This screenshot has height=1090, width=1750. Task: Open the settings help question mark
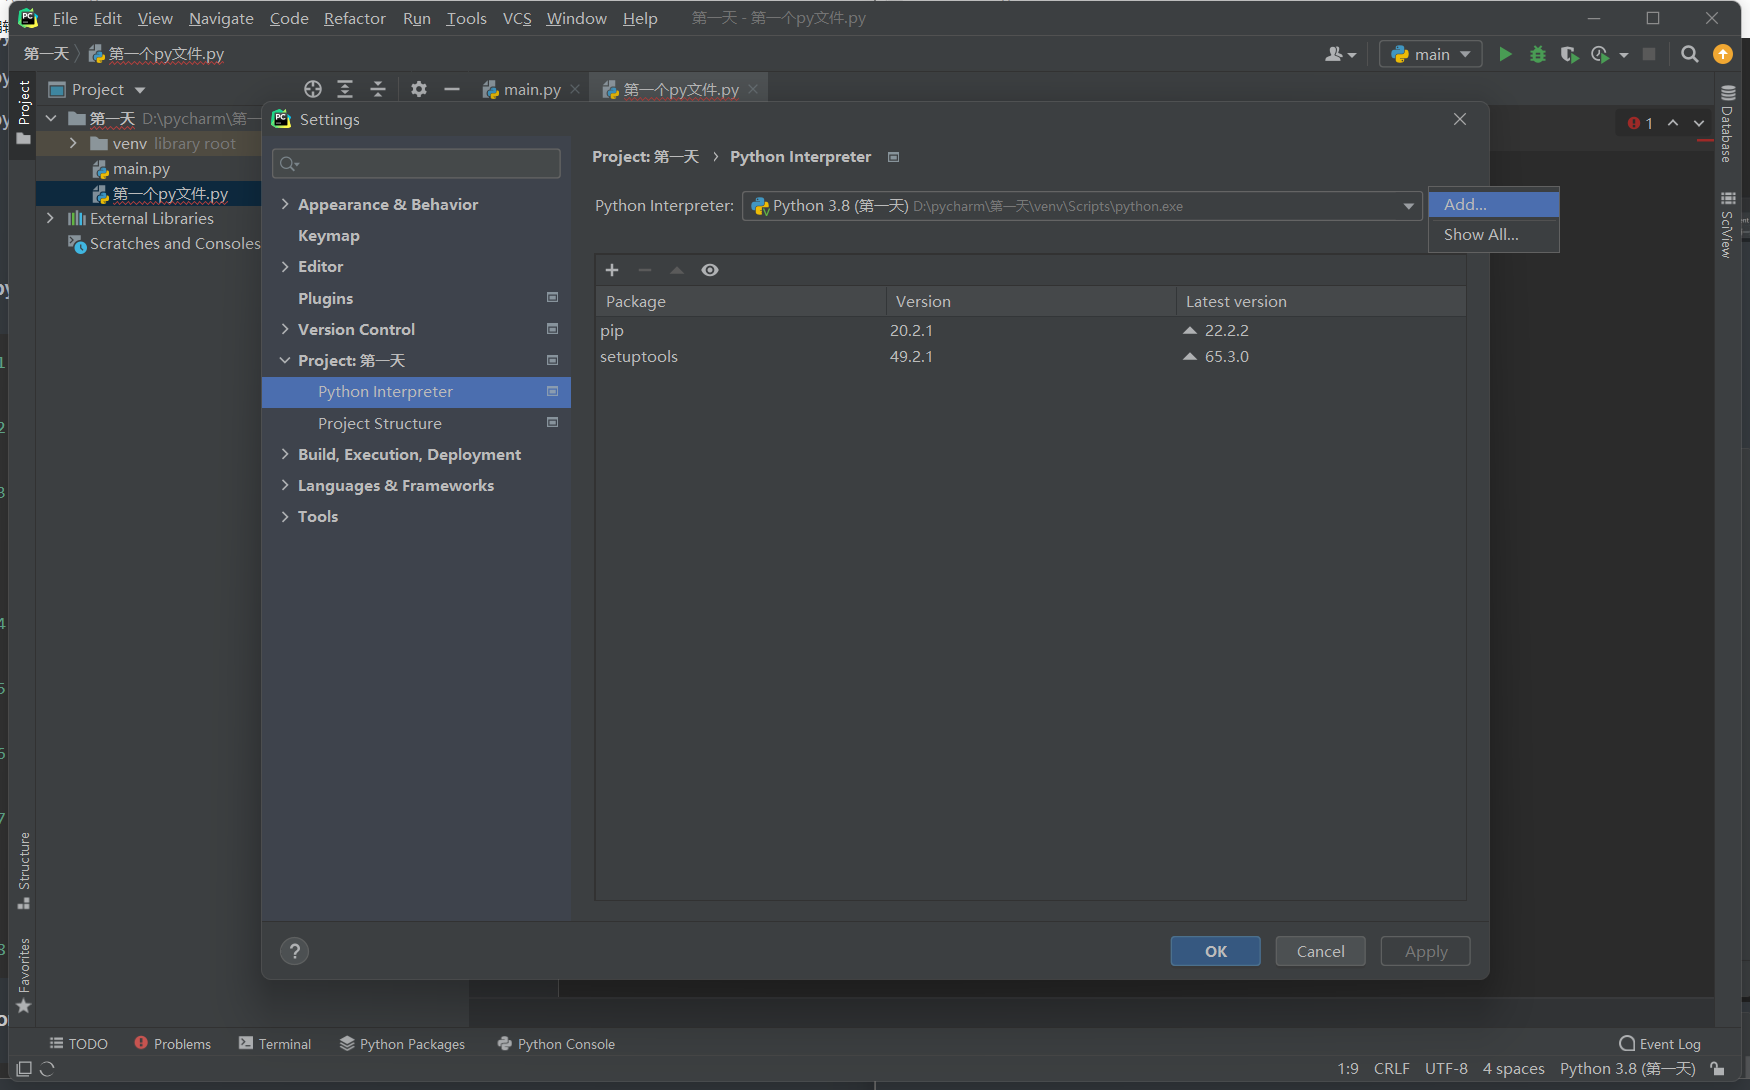[294, 951]
